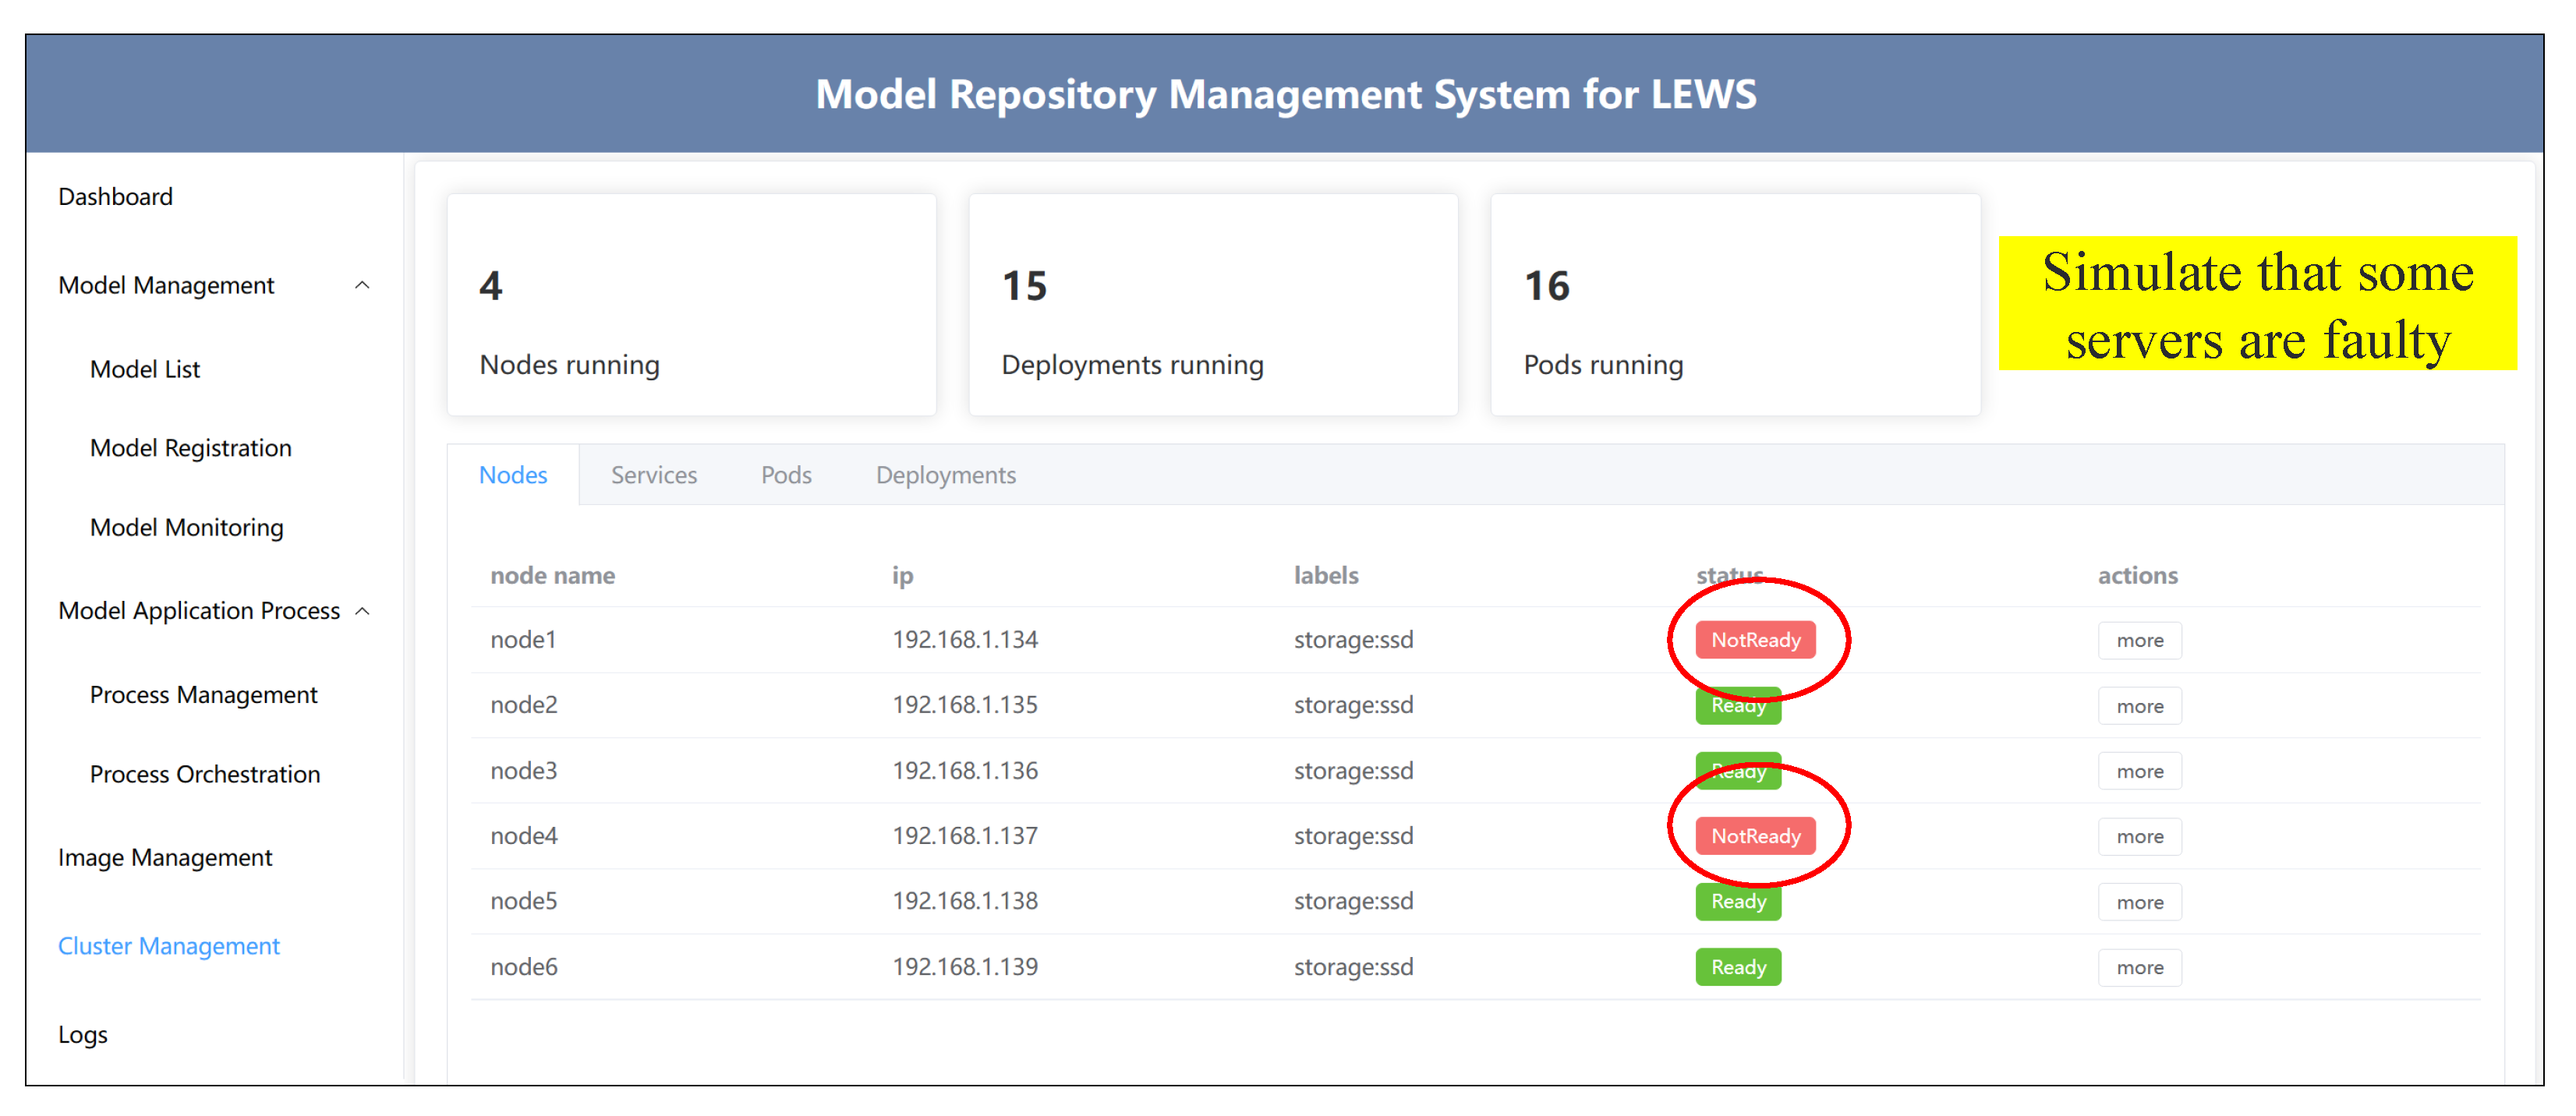Image resolution: width=2576 pixels, height=1116 pixels.
Task: Collapse the Model Application Process chevron
Action: (362, 611)
